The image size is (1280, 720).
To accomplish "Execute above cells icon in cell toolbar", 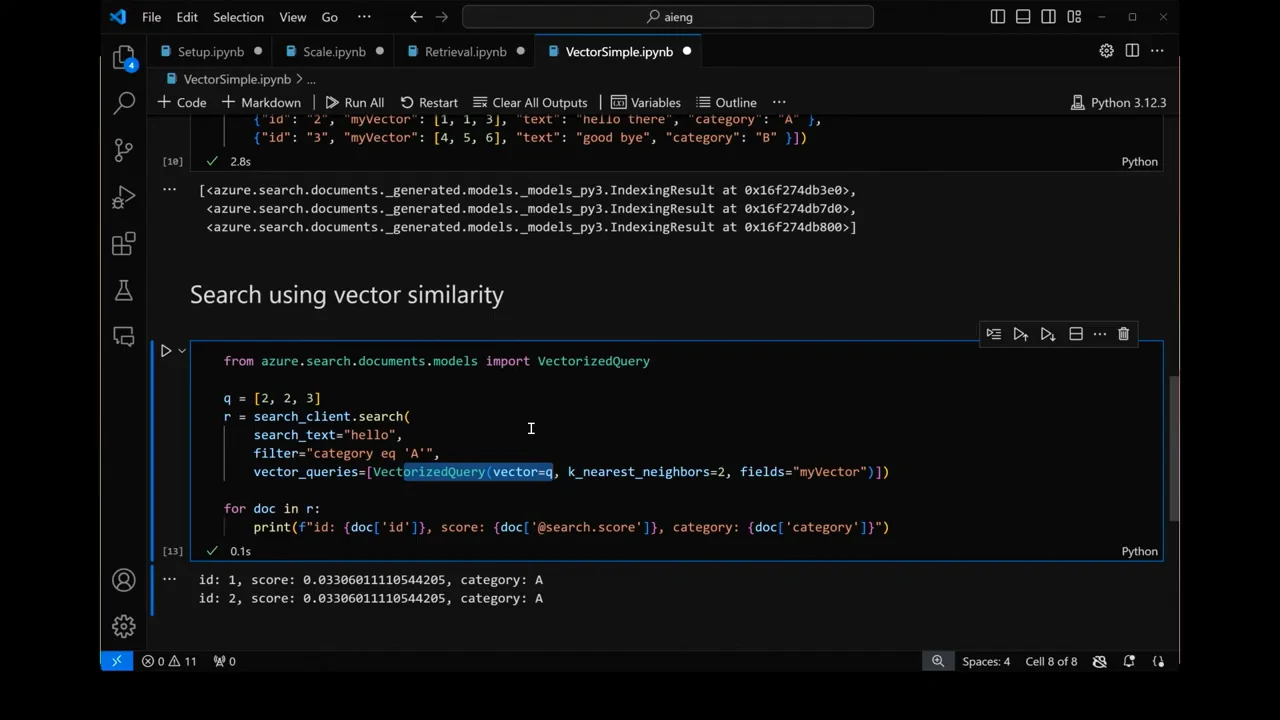I will click(x=1020, y=334).
